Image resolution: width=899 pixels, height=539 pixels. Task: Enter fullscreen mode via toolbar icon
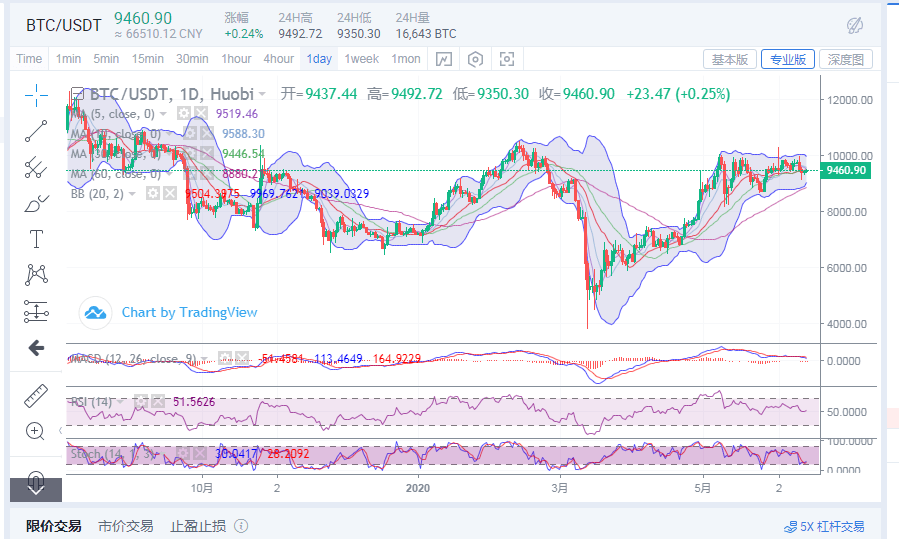point(507,59)
